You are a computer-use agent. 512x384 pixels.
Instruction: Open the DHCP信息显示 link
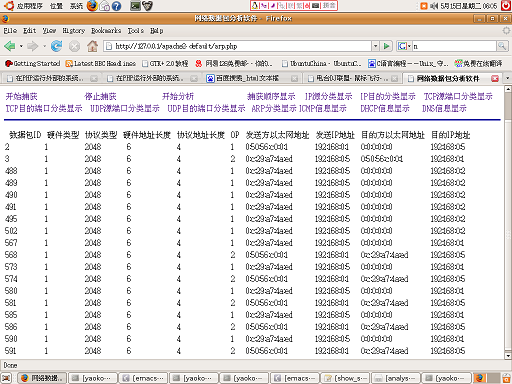pos(385,109)
